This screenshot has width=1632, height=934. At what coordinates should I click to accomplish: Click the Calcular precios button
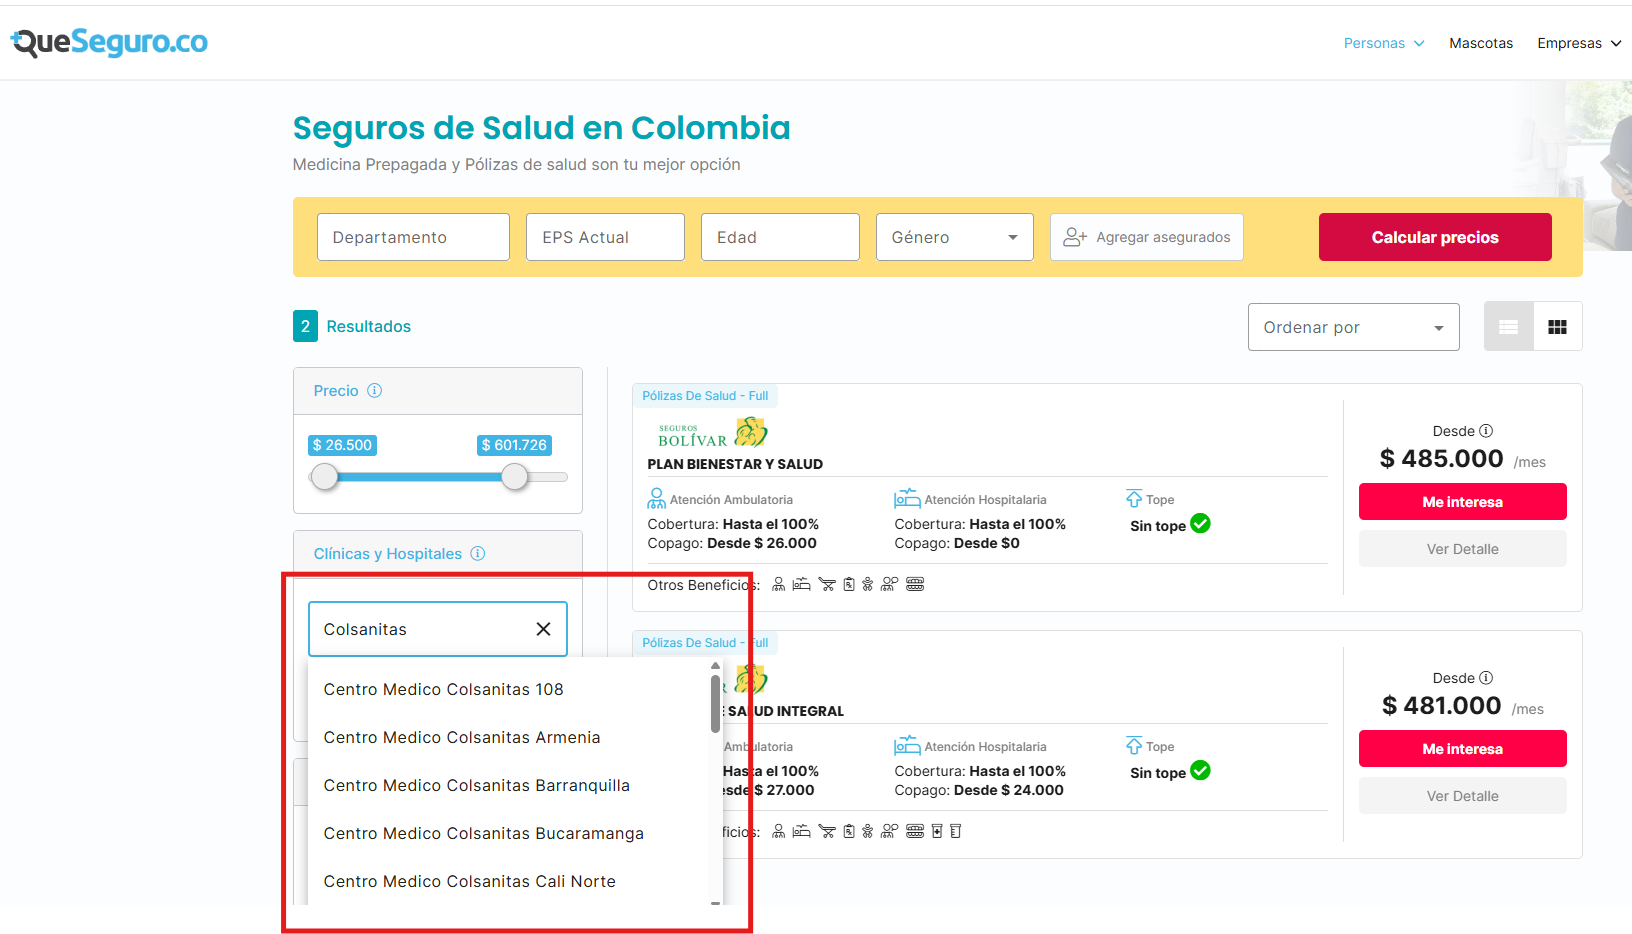point(1435,237)
